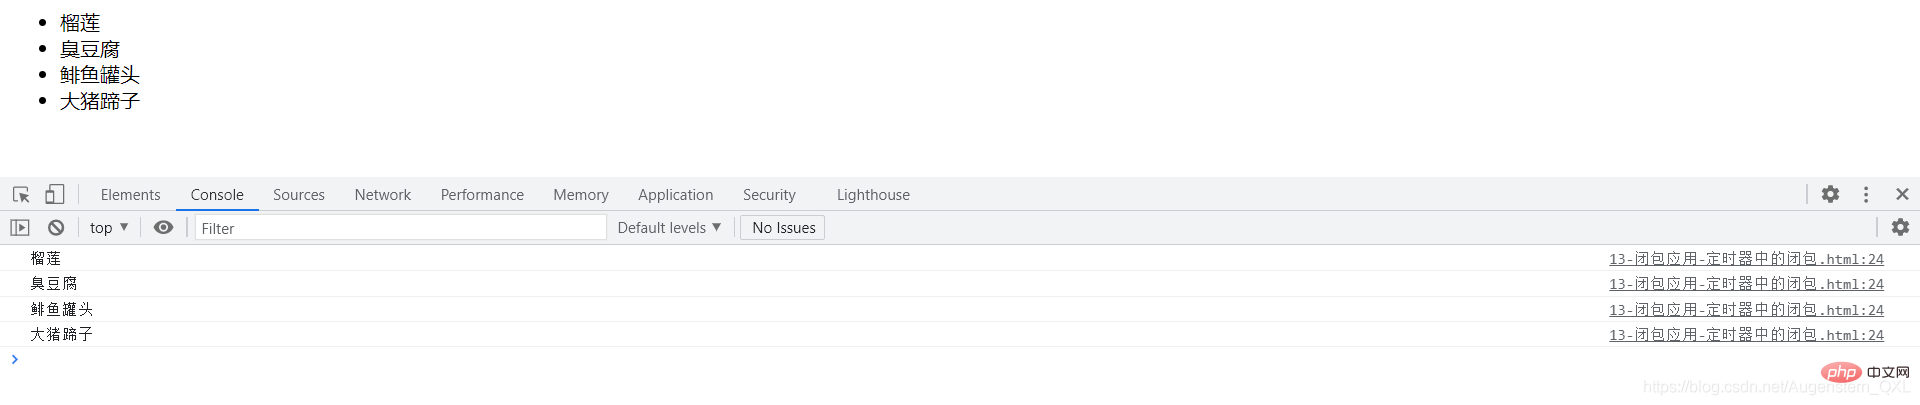This screenshot has width=1920, height=405.
Task: Show console sidebar via panel icon
Action: (20, 228)
